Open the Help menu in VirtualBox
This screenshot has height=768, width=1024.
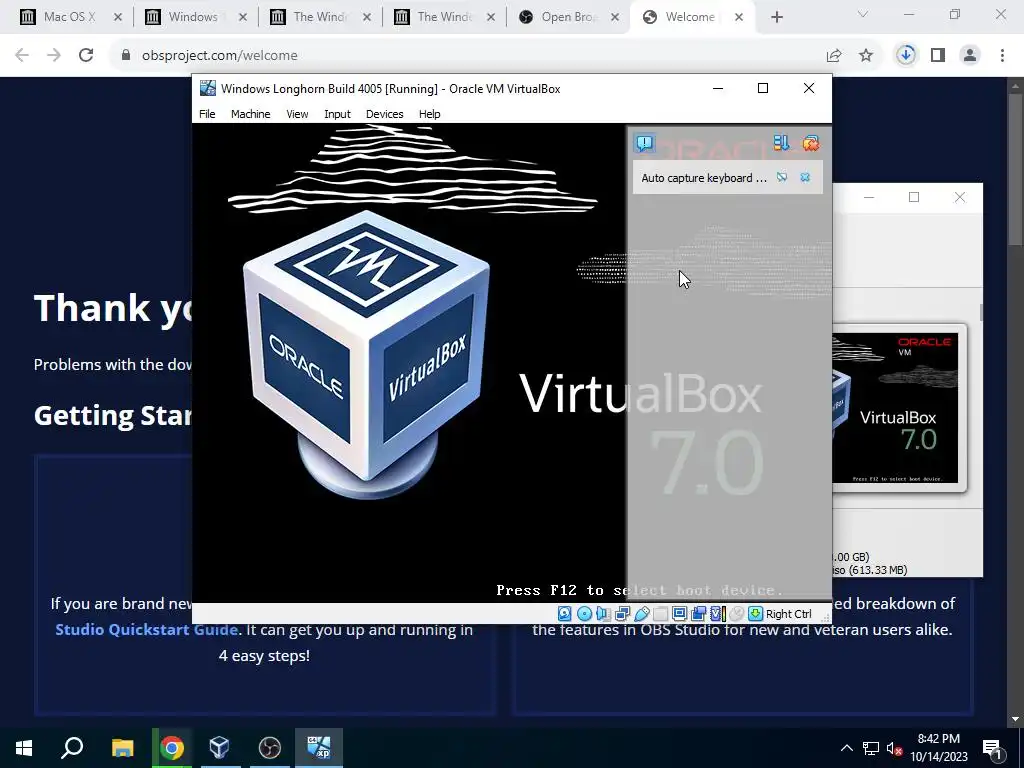pos(429,114)
